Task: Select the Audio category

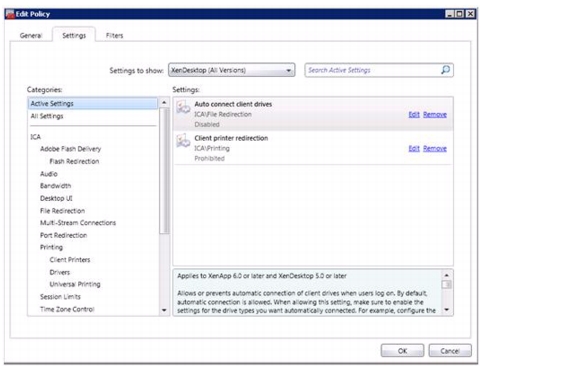Action: [x=48, y=174]
